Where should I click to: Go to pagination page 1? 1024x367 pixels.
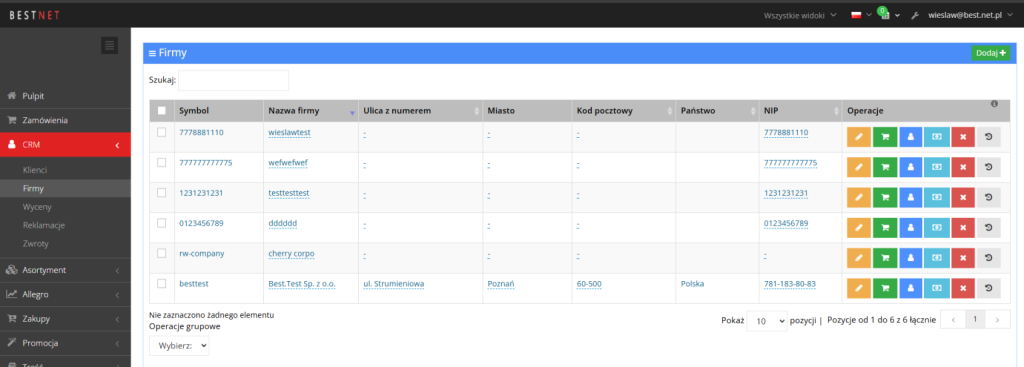(975, 319)
